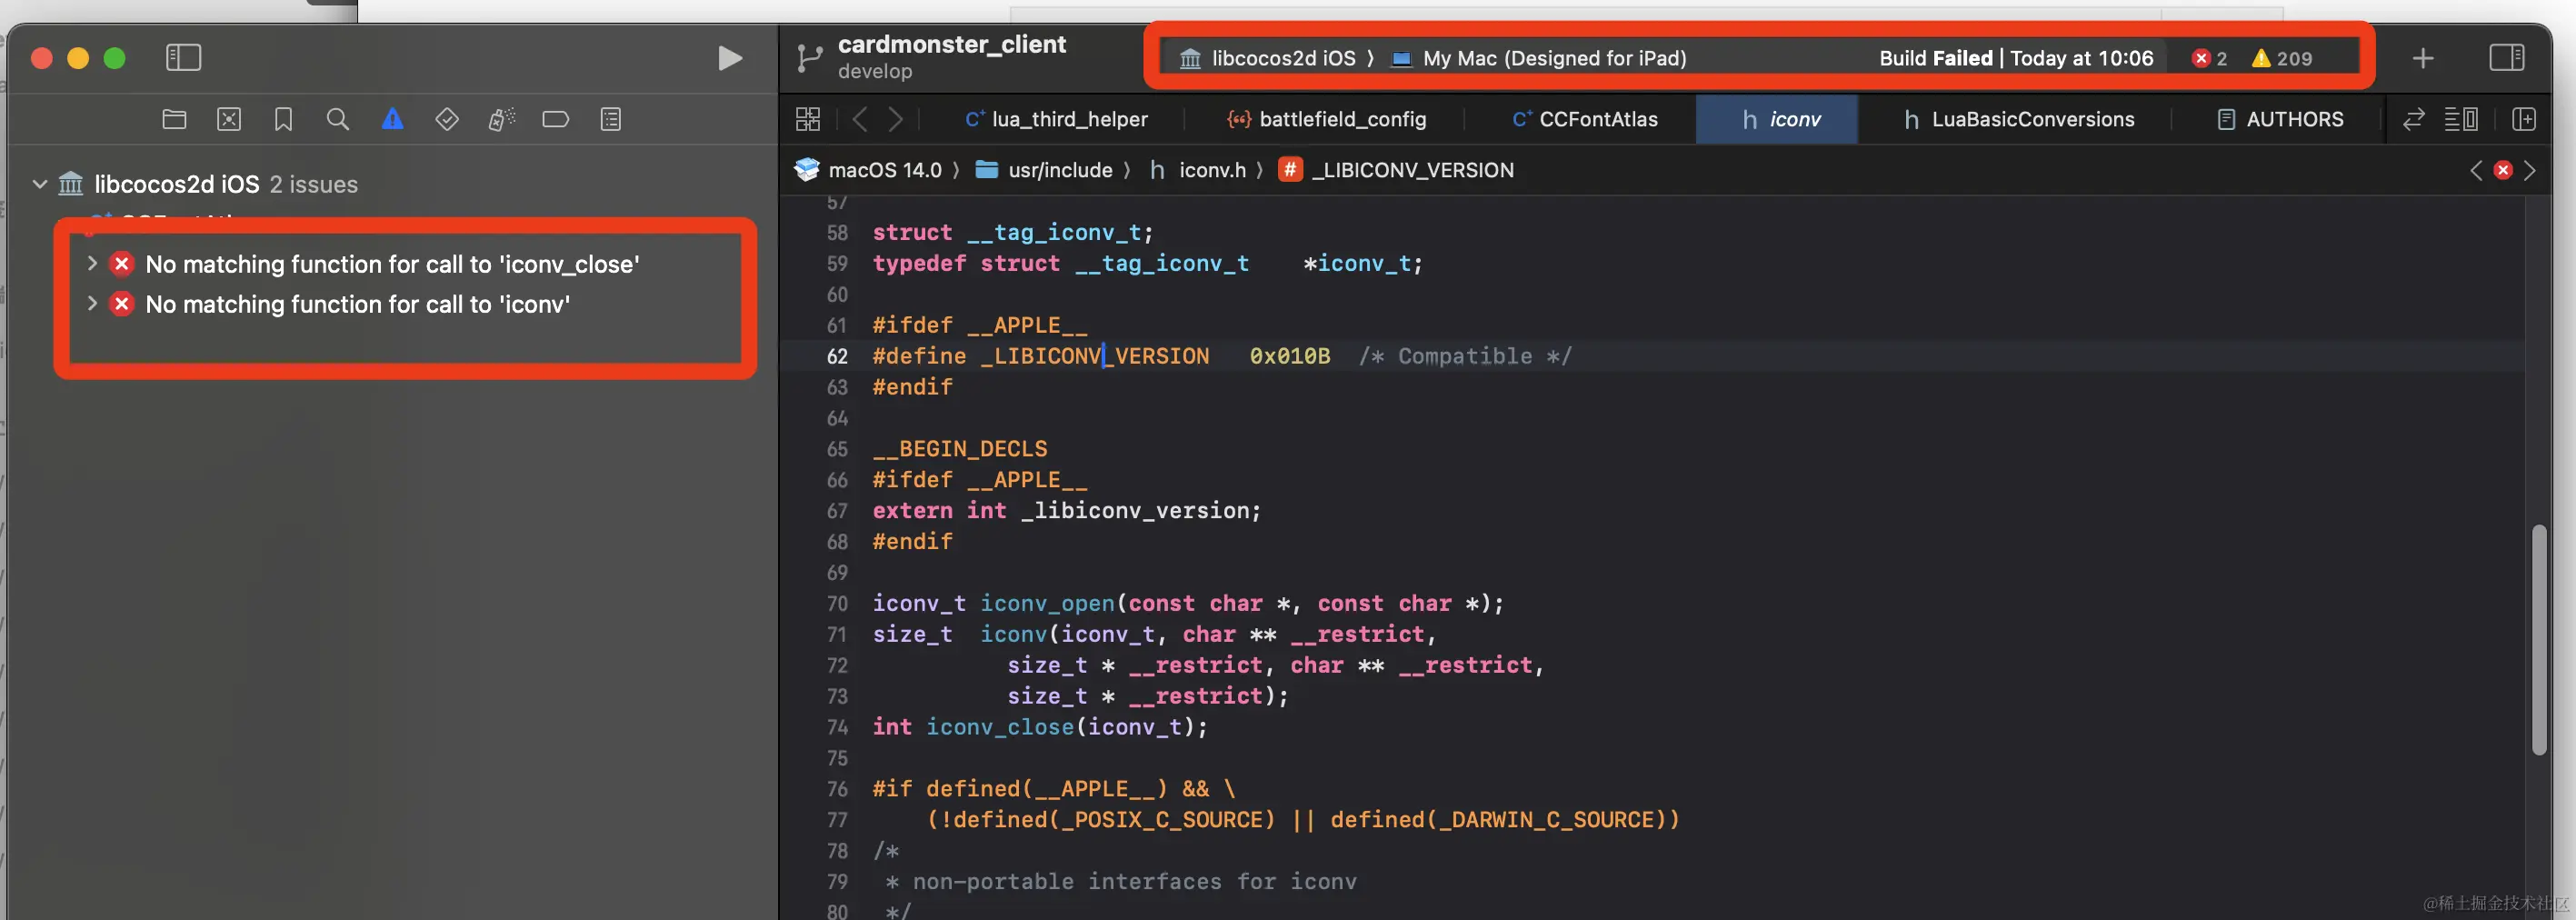Switch to the LuaBasicConversions tab
The width and height of the screenshot is (2576, 920).
(2018, 119)
